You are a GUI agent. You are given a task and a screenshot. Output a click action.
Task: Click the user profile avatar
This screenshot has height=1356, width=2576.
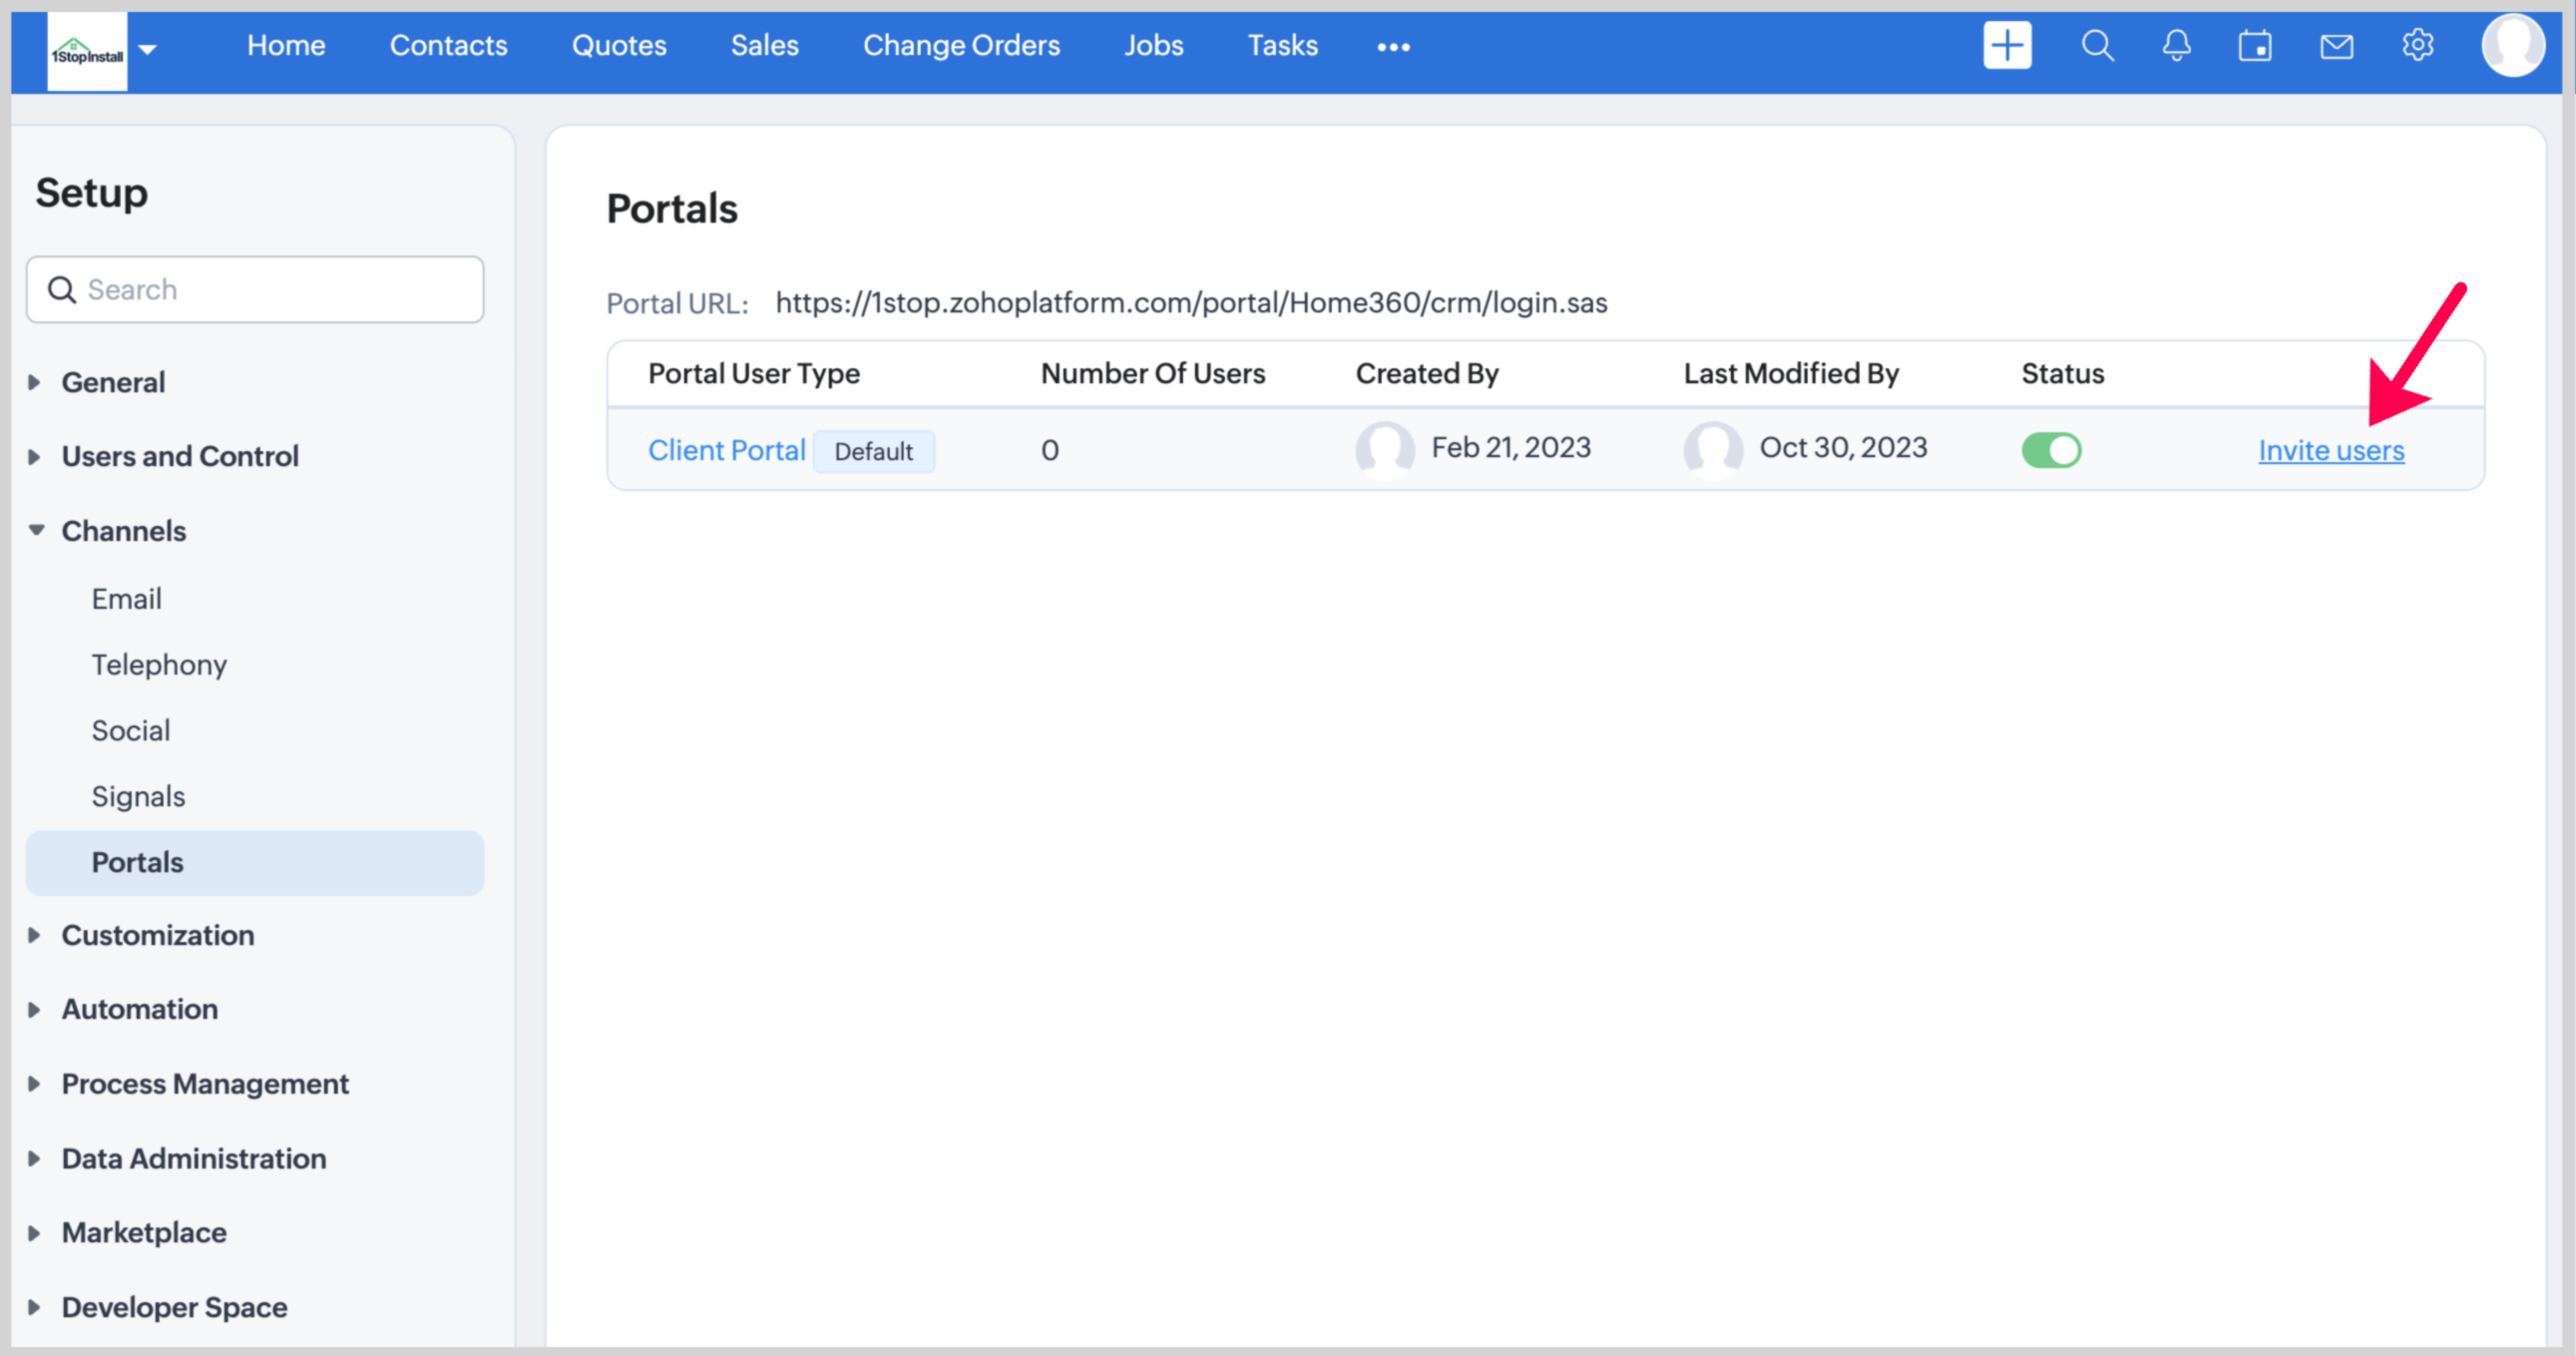point(2512,46)
